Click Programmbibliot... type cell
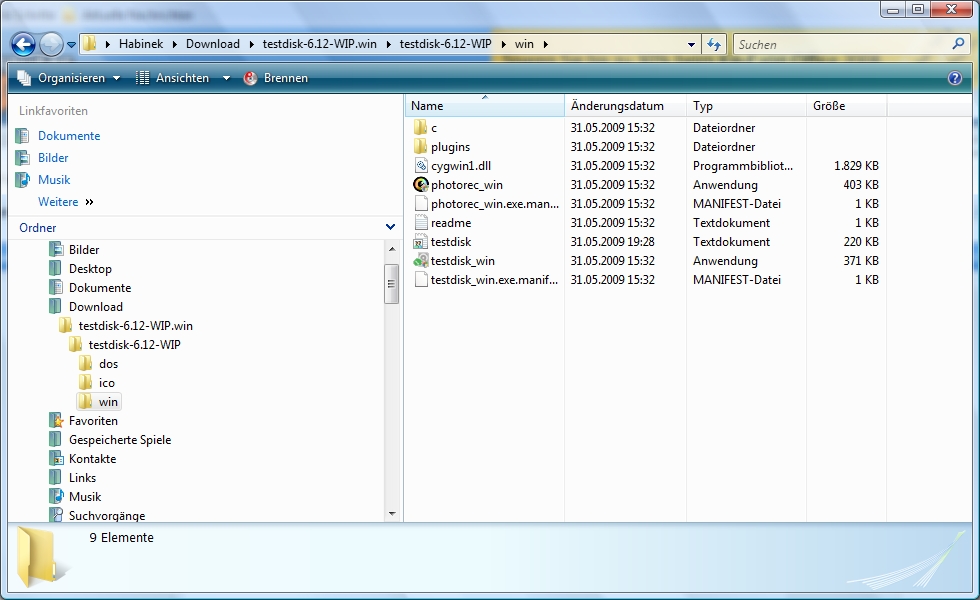Image resolution: width=980 pixels, height=600 pixels. 742,166
